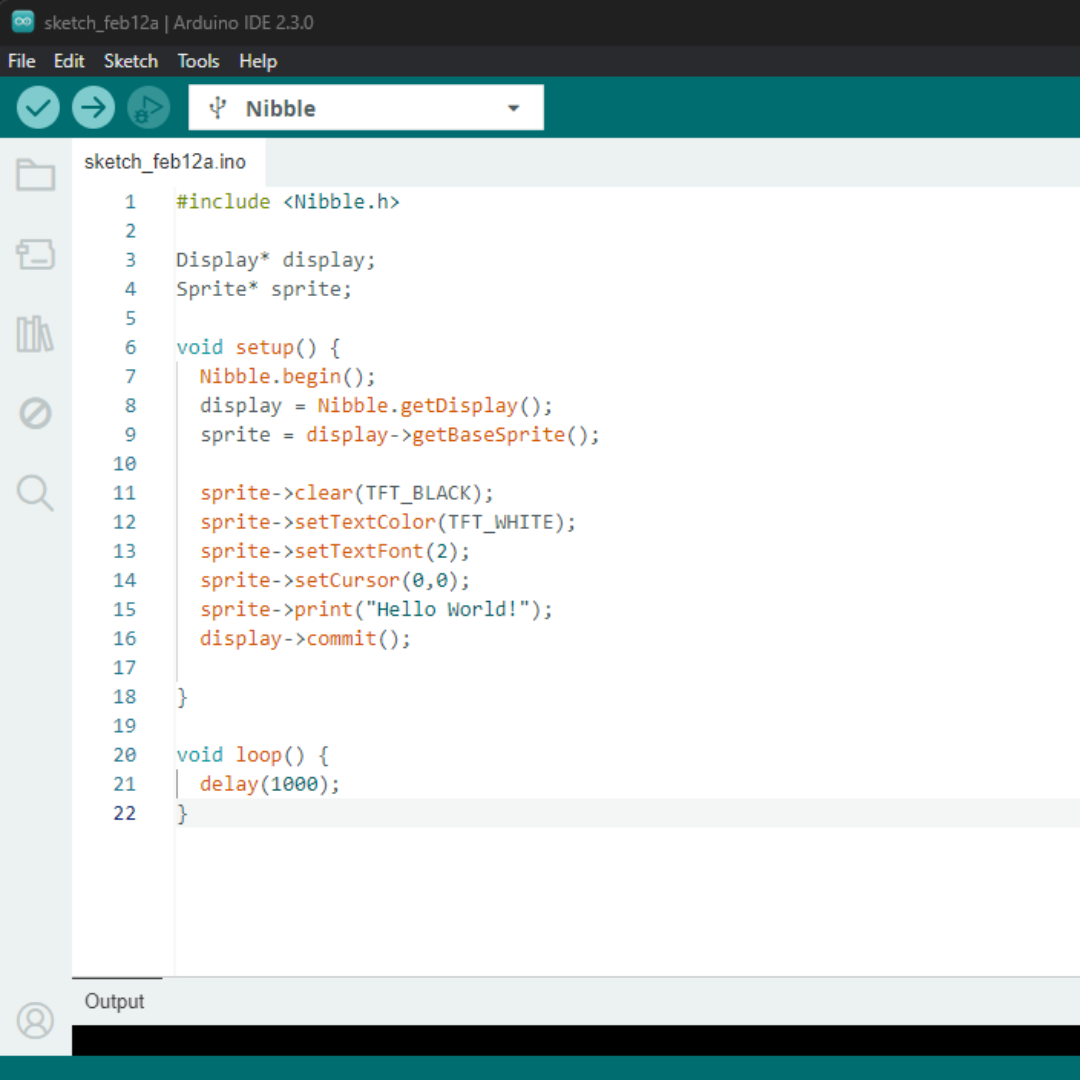The width and height of the screenshot is (1080, 1080).
Task: Open the Edit menu
Action: [x=69, y=61]
